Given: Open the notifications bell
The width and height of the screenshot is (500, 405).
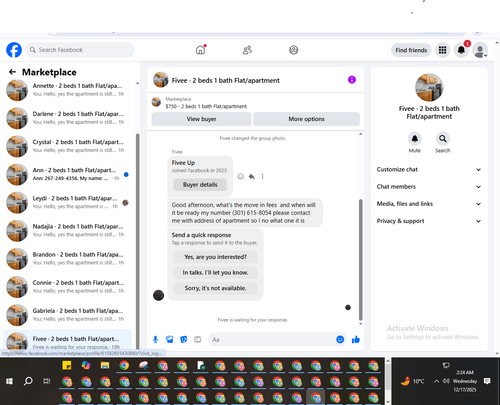Looking at the screenshot, I should click(461, 50).
